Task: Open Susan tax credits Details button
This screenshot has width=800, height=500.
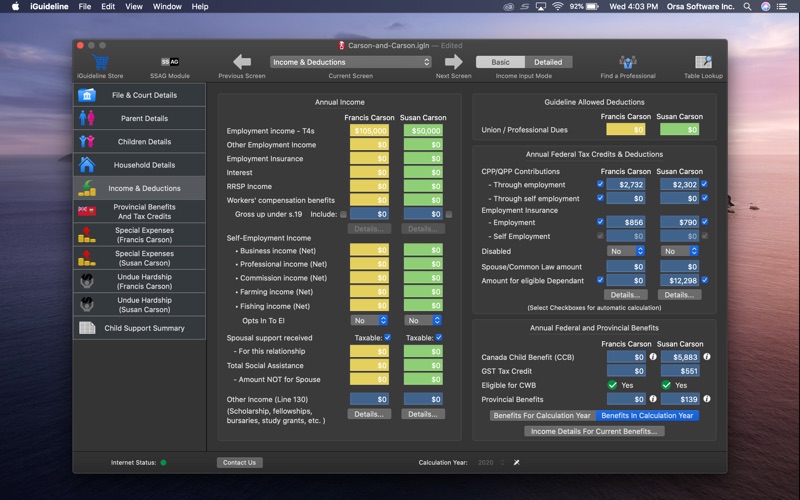Action: tap(680, 295)
